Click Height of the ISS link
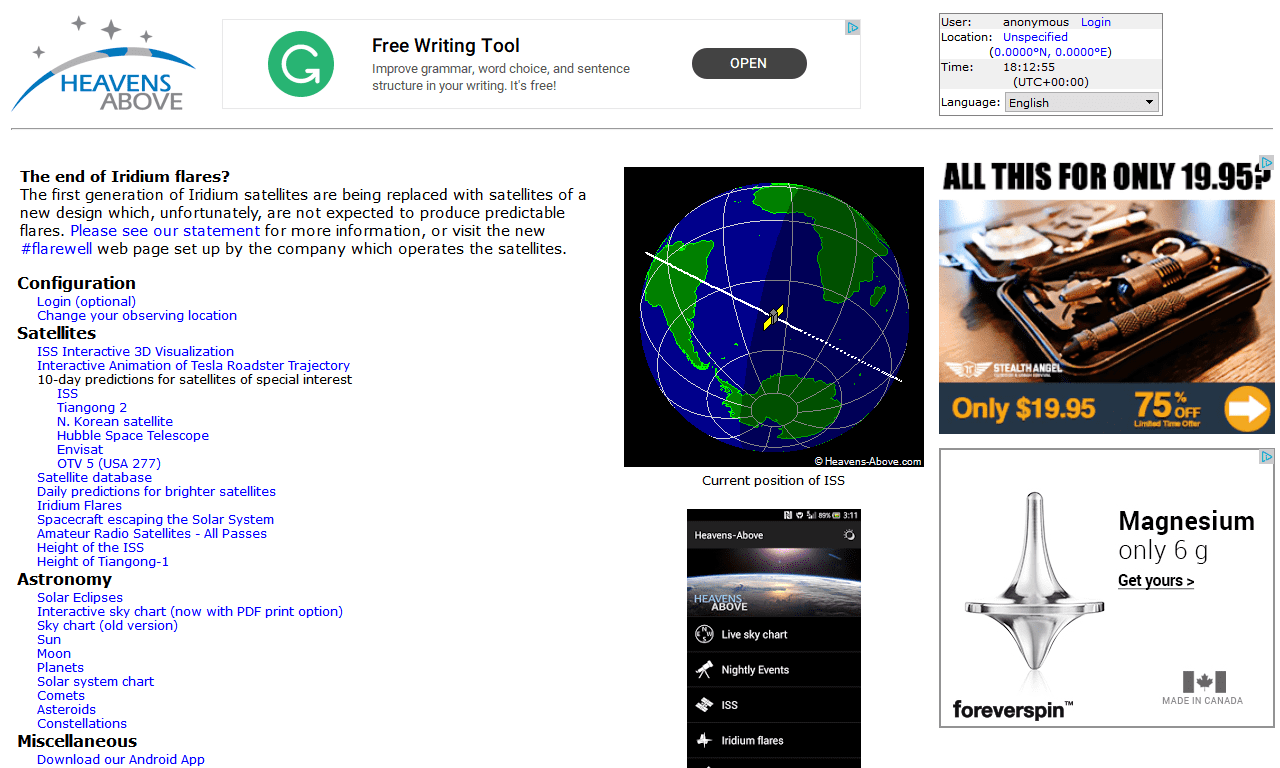The height and width of the screenshot is (768, 1280). (90, 547)
